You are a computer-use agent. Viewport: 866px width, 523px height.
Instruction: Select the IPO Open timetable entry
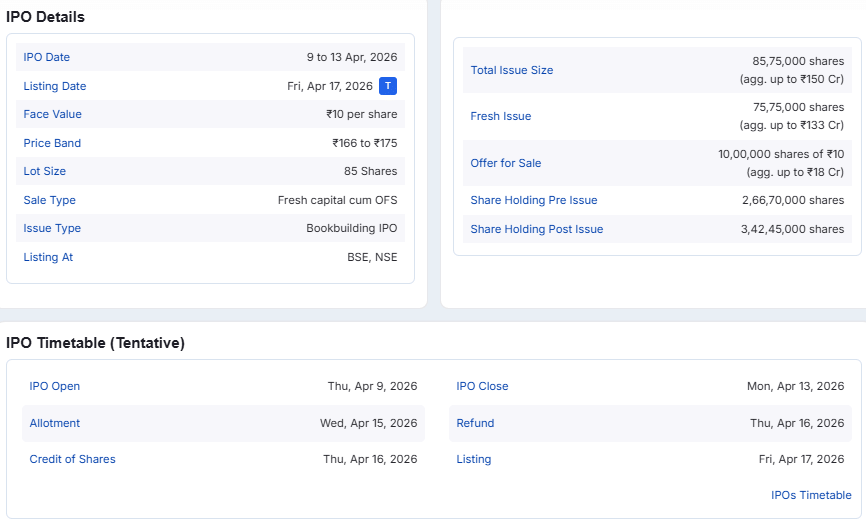[55, 386]
